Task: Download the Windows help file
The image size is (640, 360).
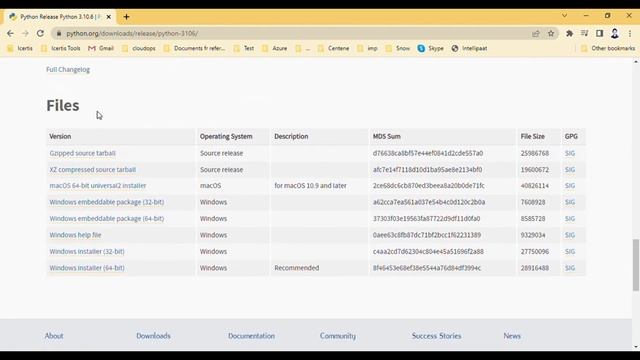Action: [x=75, y=235]
